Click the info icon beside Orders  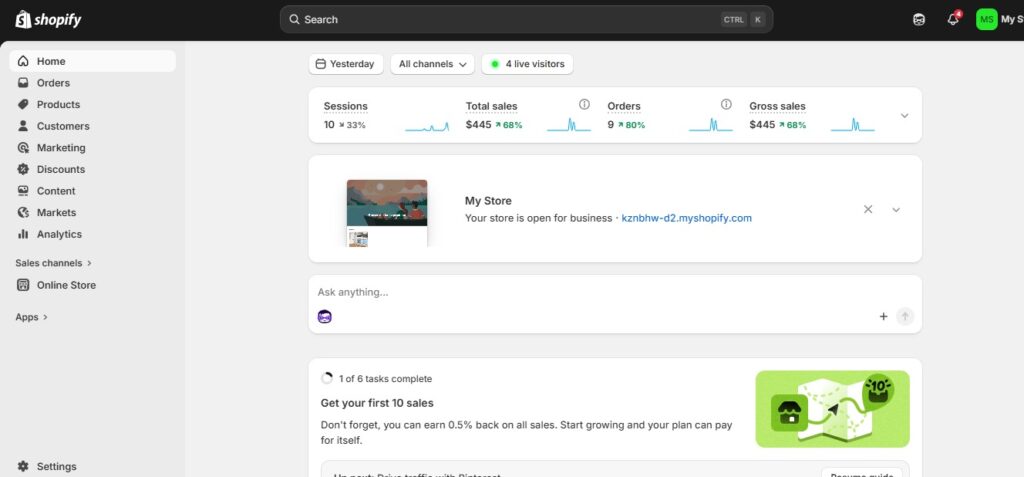click(x=727, y=104)
